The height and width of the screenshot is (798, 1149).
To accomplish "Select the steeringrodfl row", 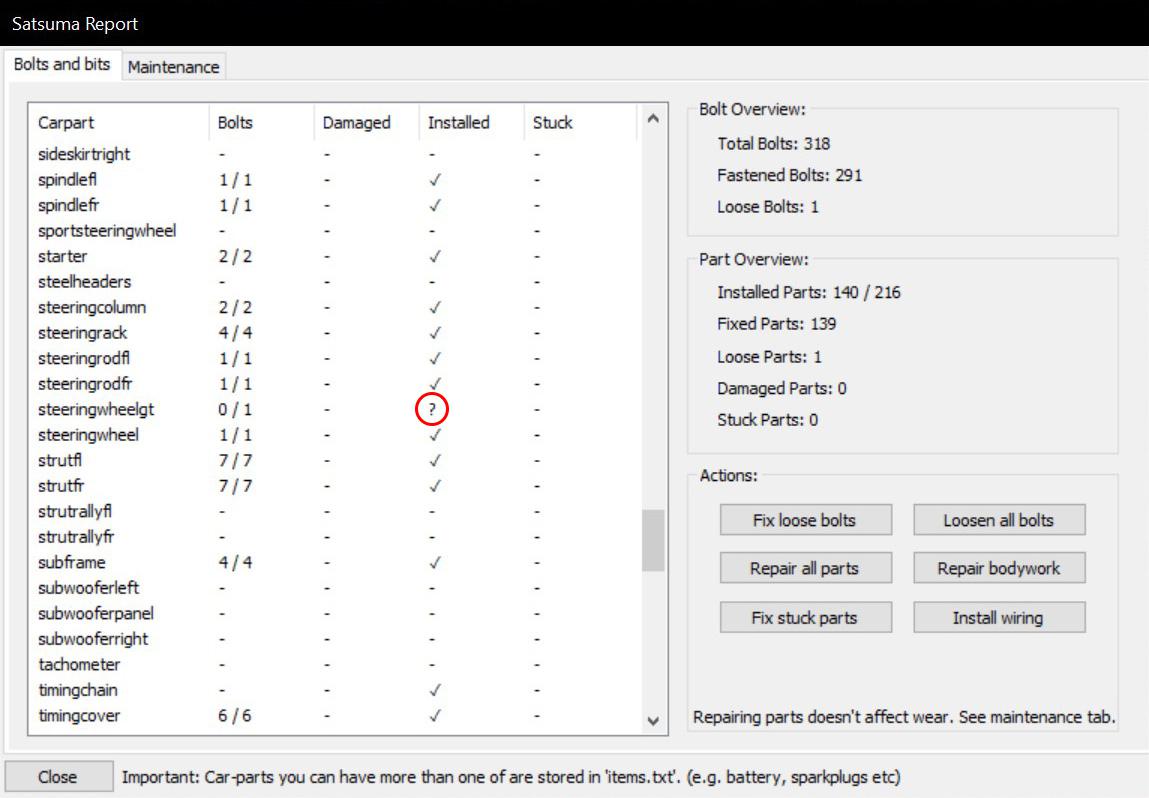I will (334, 358).
